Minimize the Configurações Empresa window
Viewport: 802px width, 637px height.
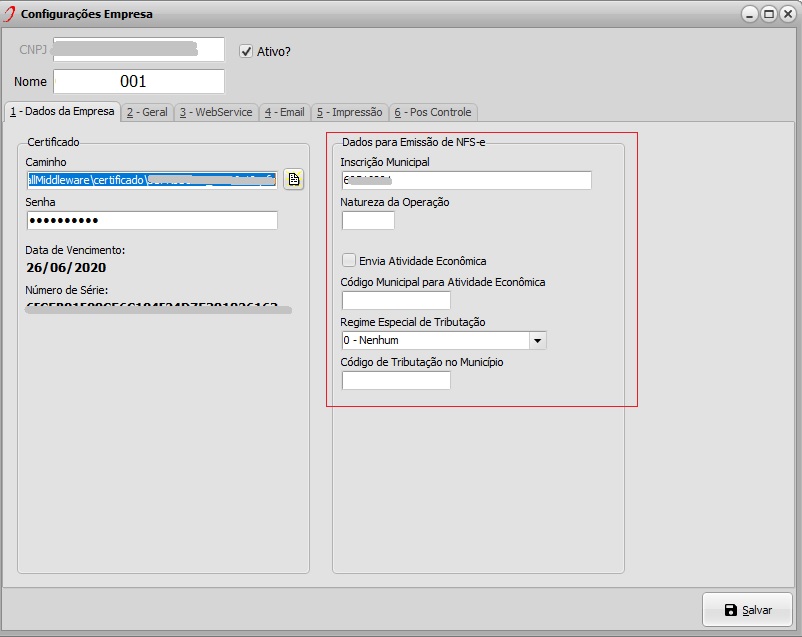coord(749,14)
